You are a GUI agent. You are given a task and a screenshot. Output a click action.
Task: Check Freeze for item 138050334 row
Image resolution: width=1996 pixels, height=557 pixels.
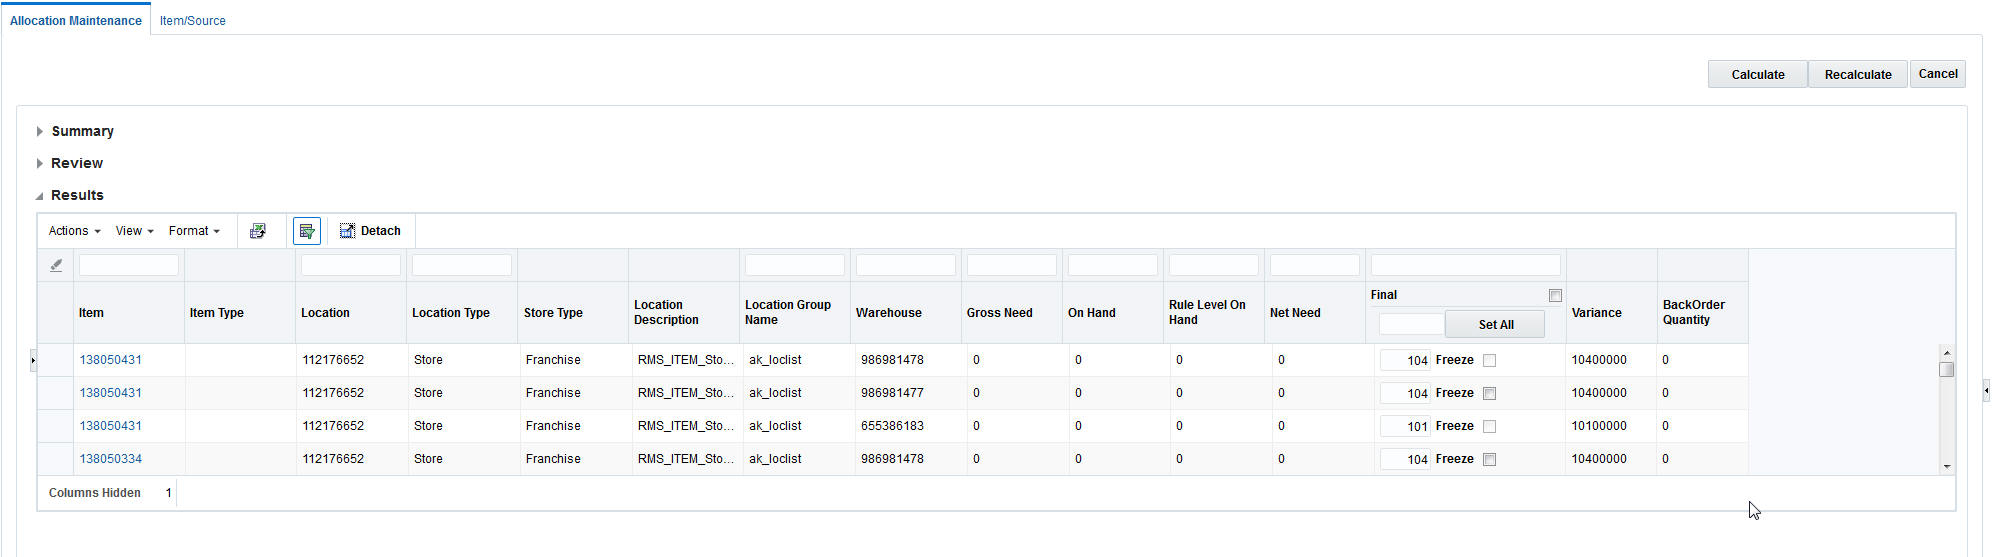click(x=1489, y=459)
